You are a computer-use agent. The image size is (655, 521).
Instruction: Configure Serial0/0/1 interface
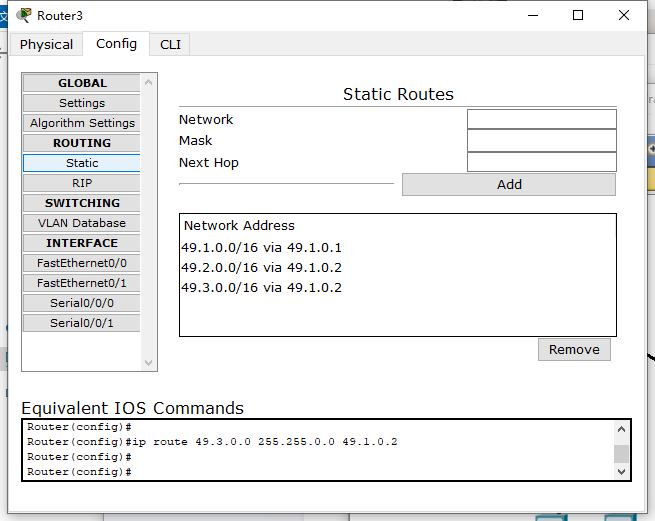[x=82, y=323]
